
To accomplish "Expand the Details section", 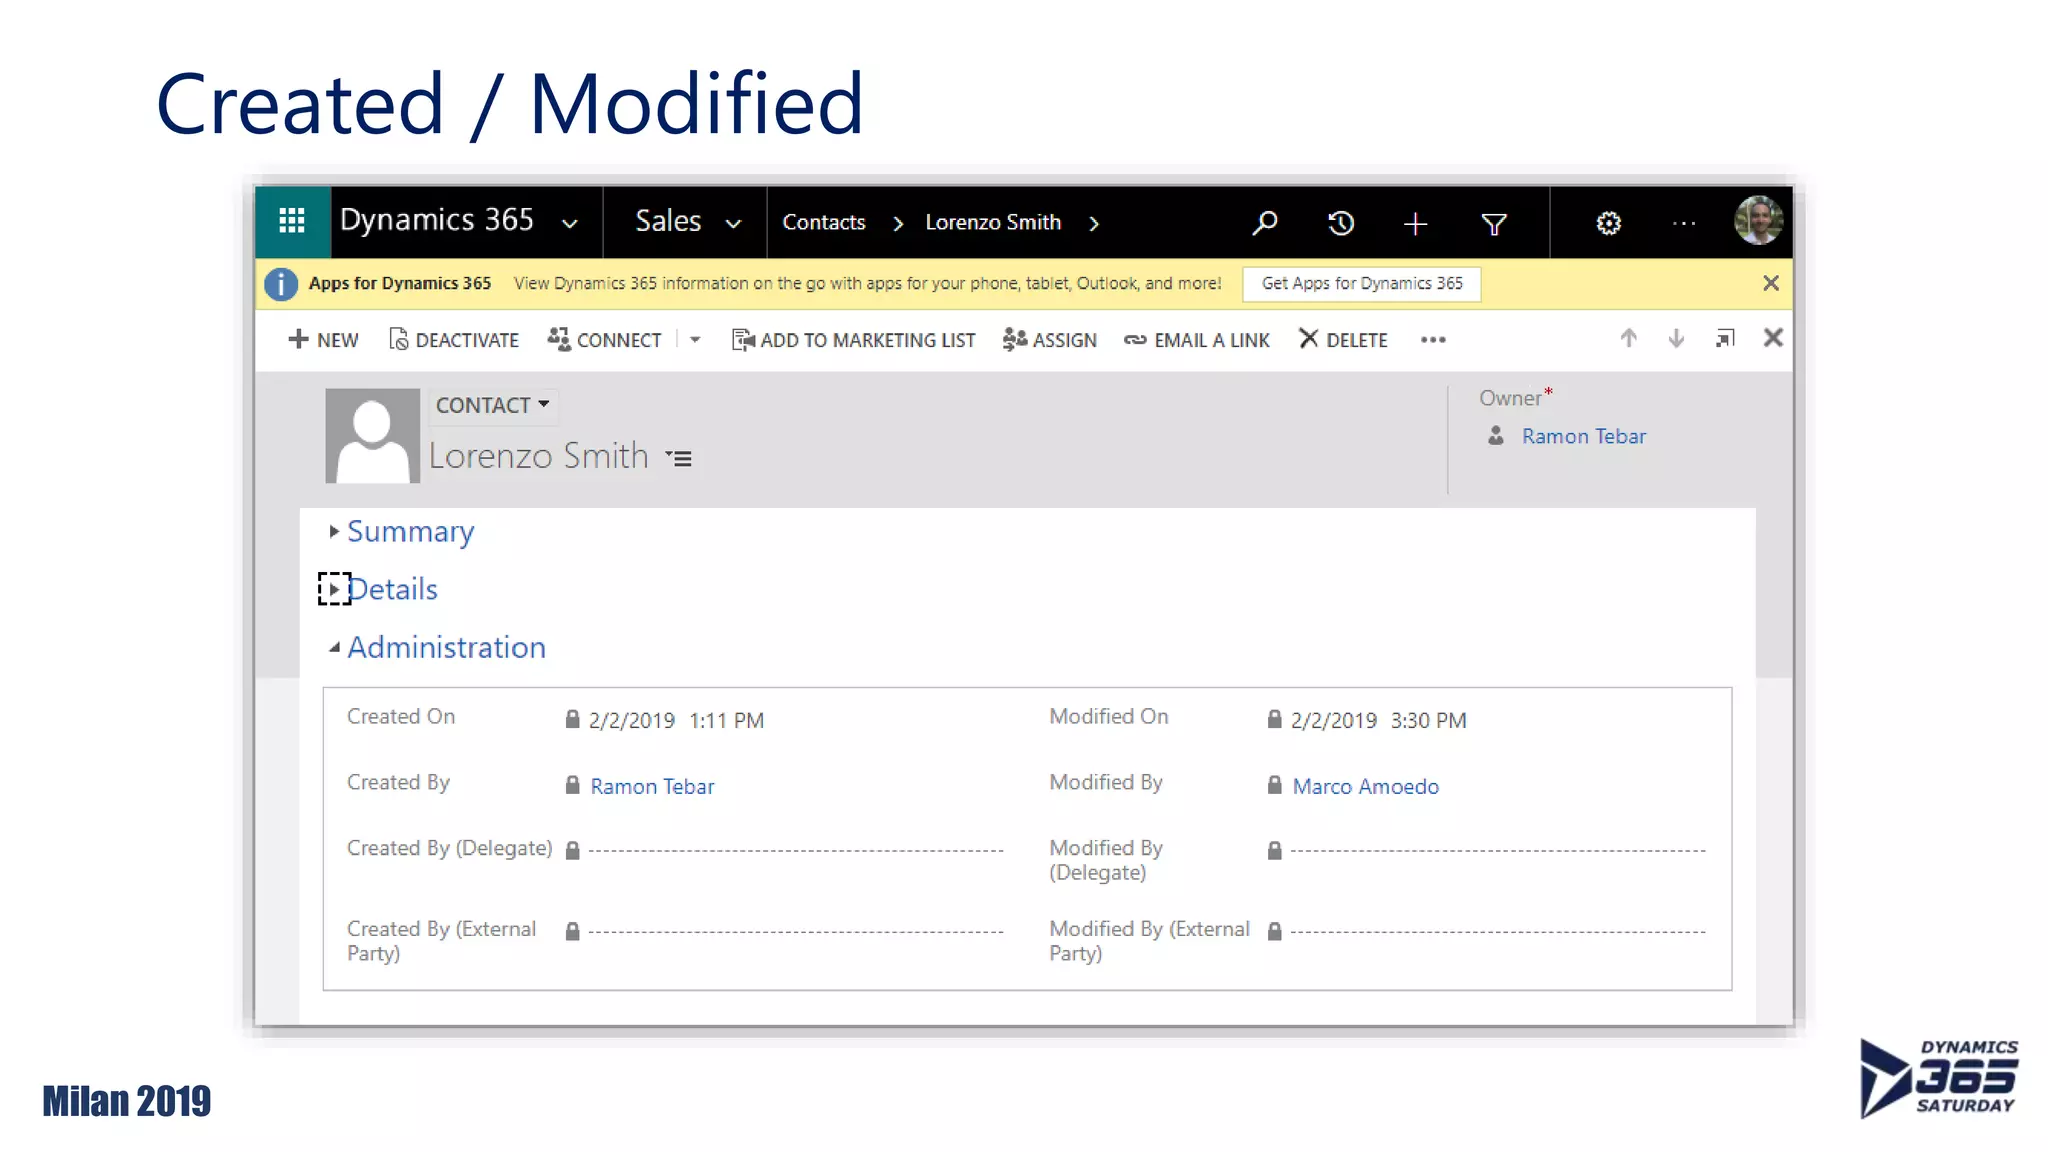I will pos(392,590).
